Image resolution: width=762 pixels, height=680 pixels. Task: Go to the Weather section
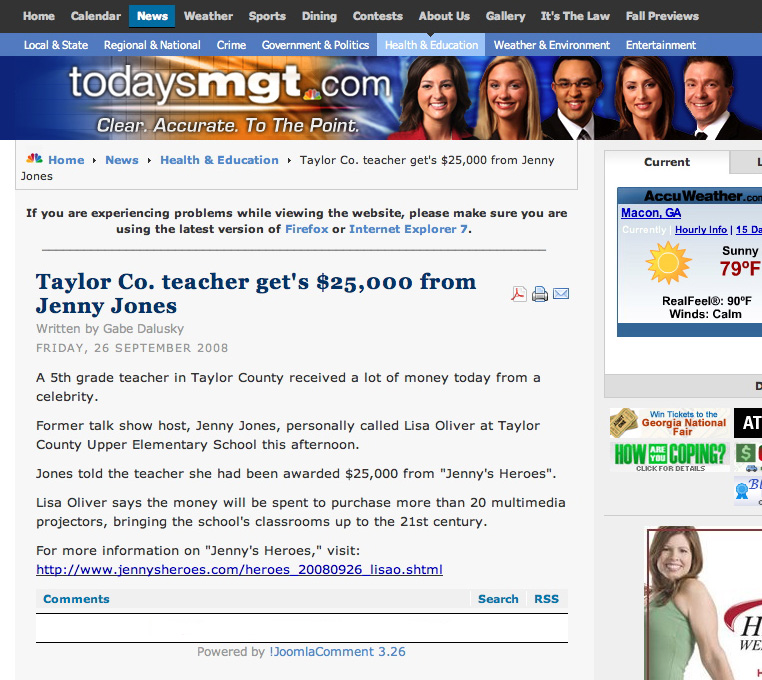(x=208, y=16)
